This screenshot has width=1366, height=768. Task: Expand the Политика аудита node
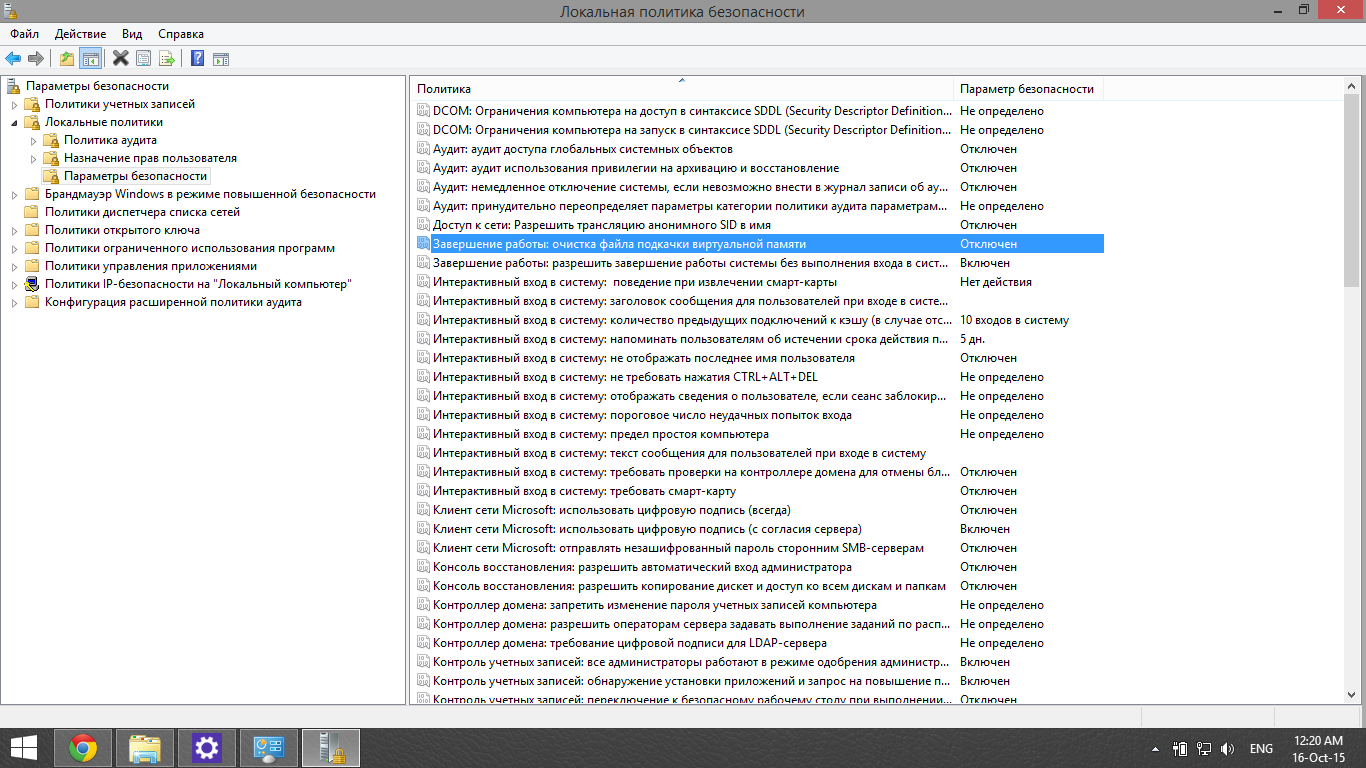pos(33,140)
